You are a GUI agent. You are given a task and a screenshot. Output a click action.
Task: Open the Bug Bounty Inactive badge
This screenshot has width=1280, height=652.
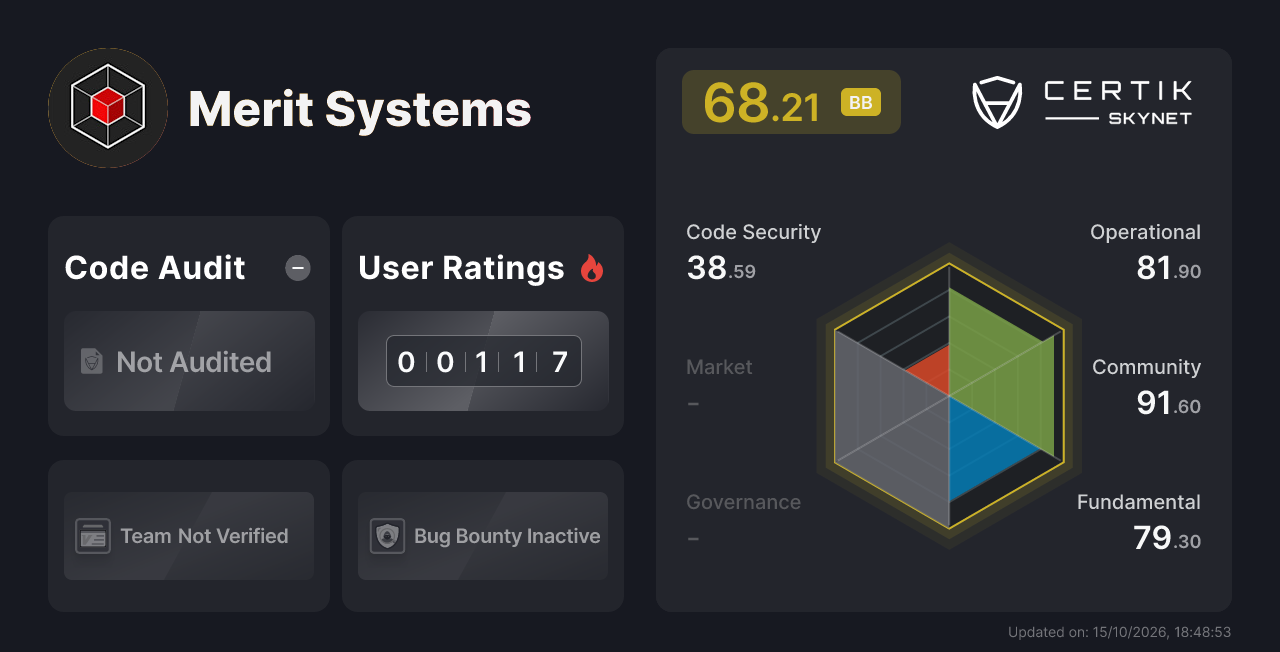pos(483,536)
